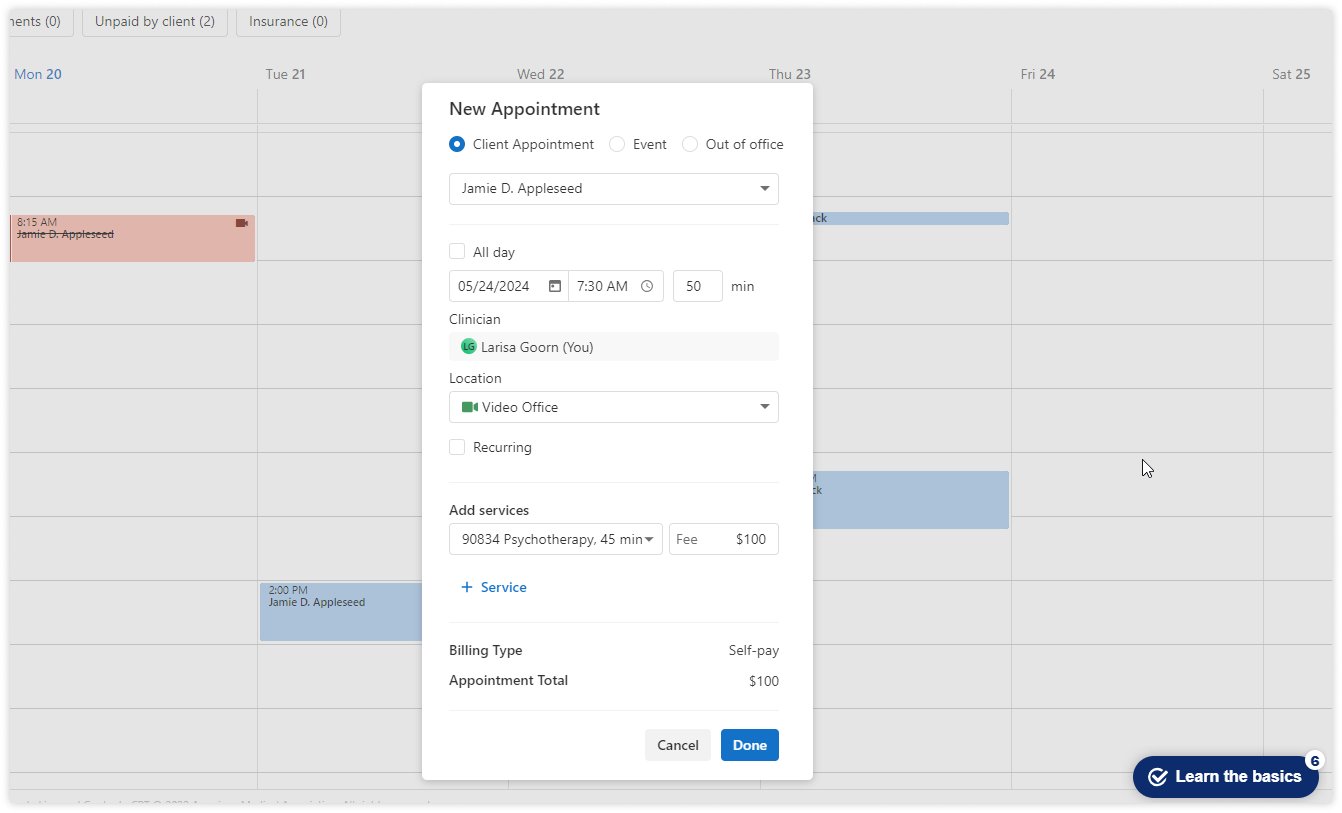Viewport: 1342px width, 813px height.
Task: Open the Insurance (0) filter tab
Action: pos(288,21)
